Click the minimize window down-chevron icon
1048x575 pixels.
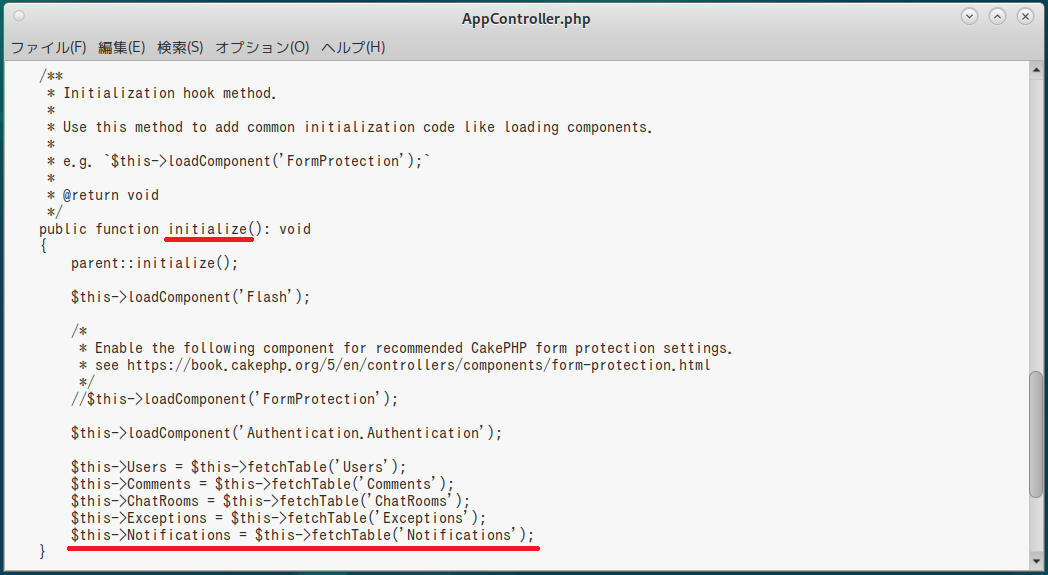[969, 17]
